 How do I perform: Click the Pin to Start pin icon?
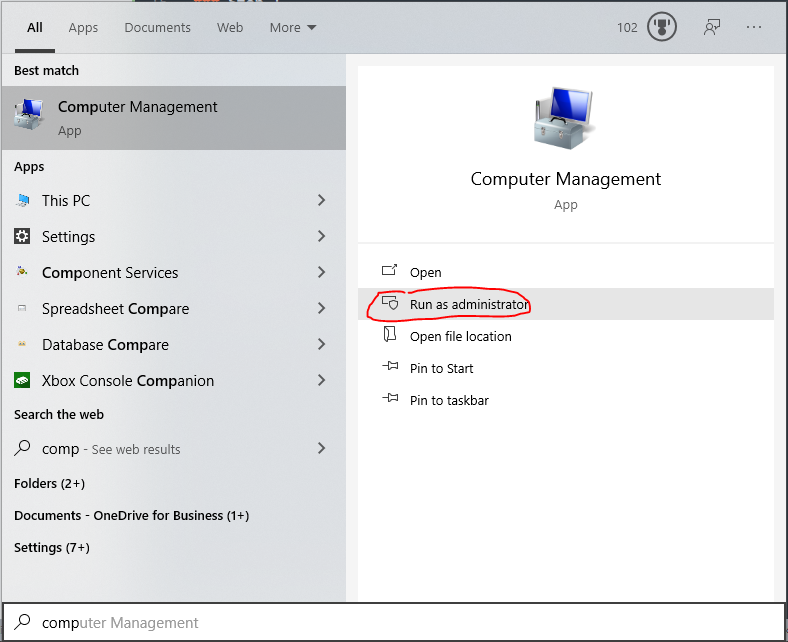[390, 366]
